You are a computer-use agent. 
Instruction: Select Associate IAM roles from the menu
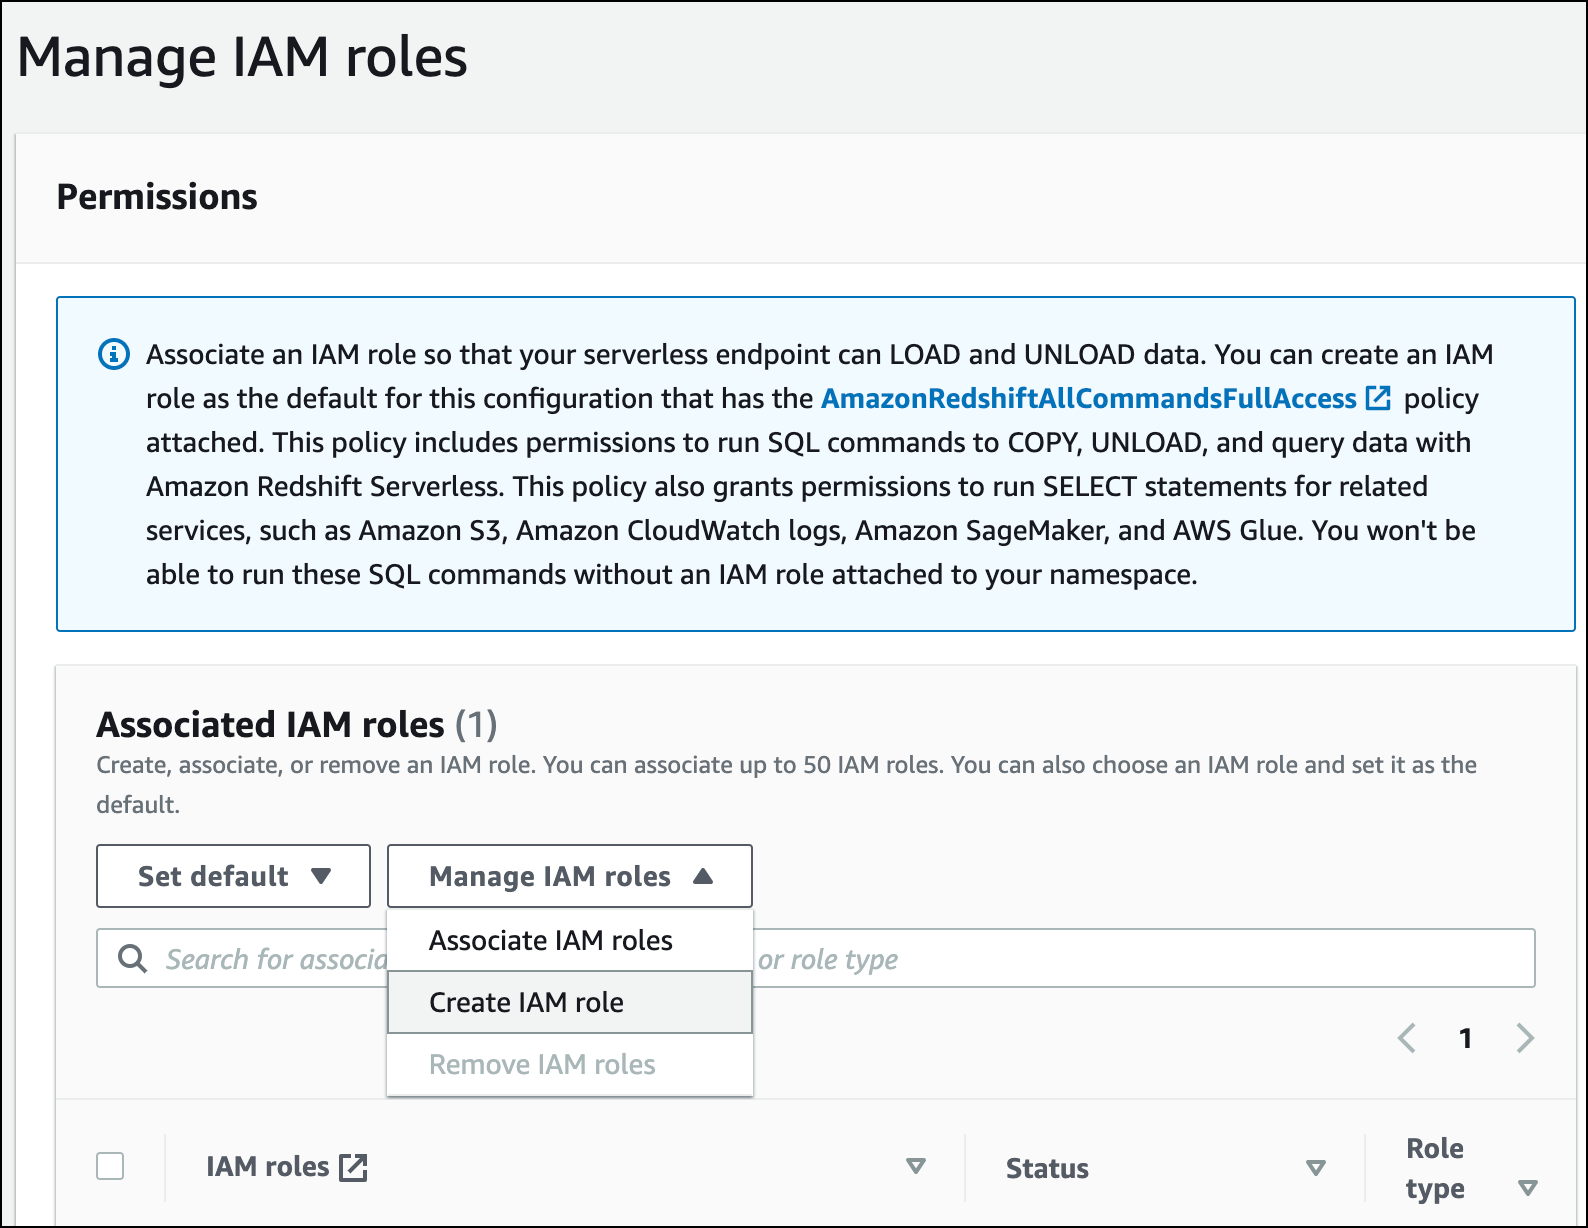pos(550,940)
